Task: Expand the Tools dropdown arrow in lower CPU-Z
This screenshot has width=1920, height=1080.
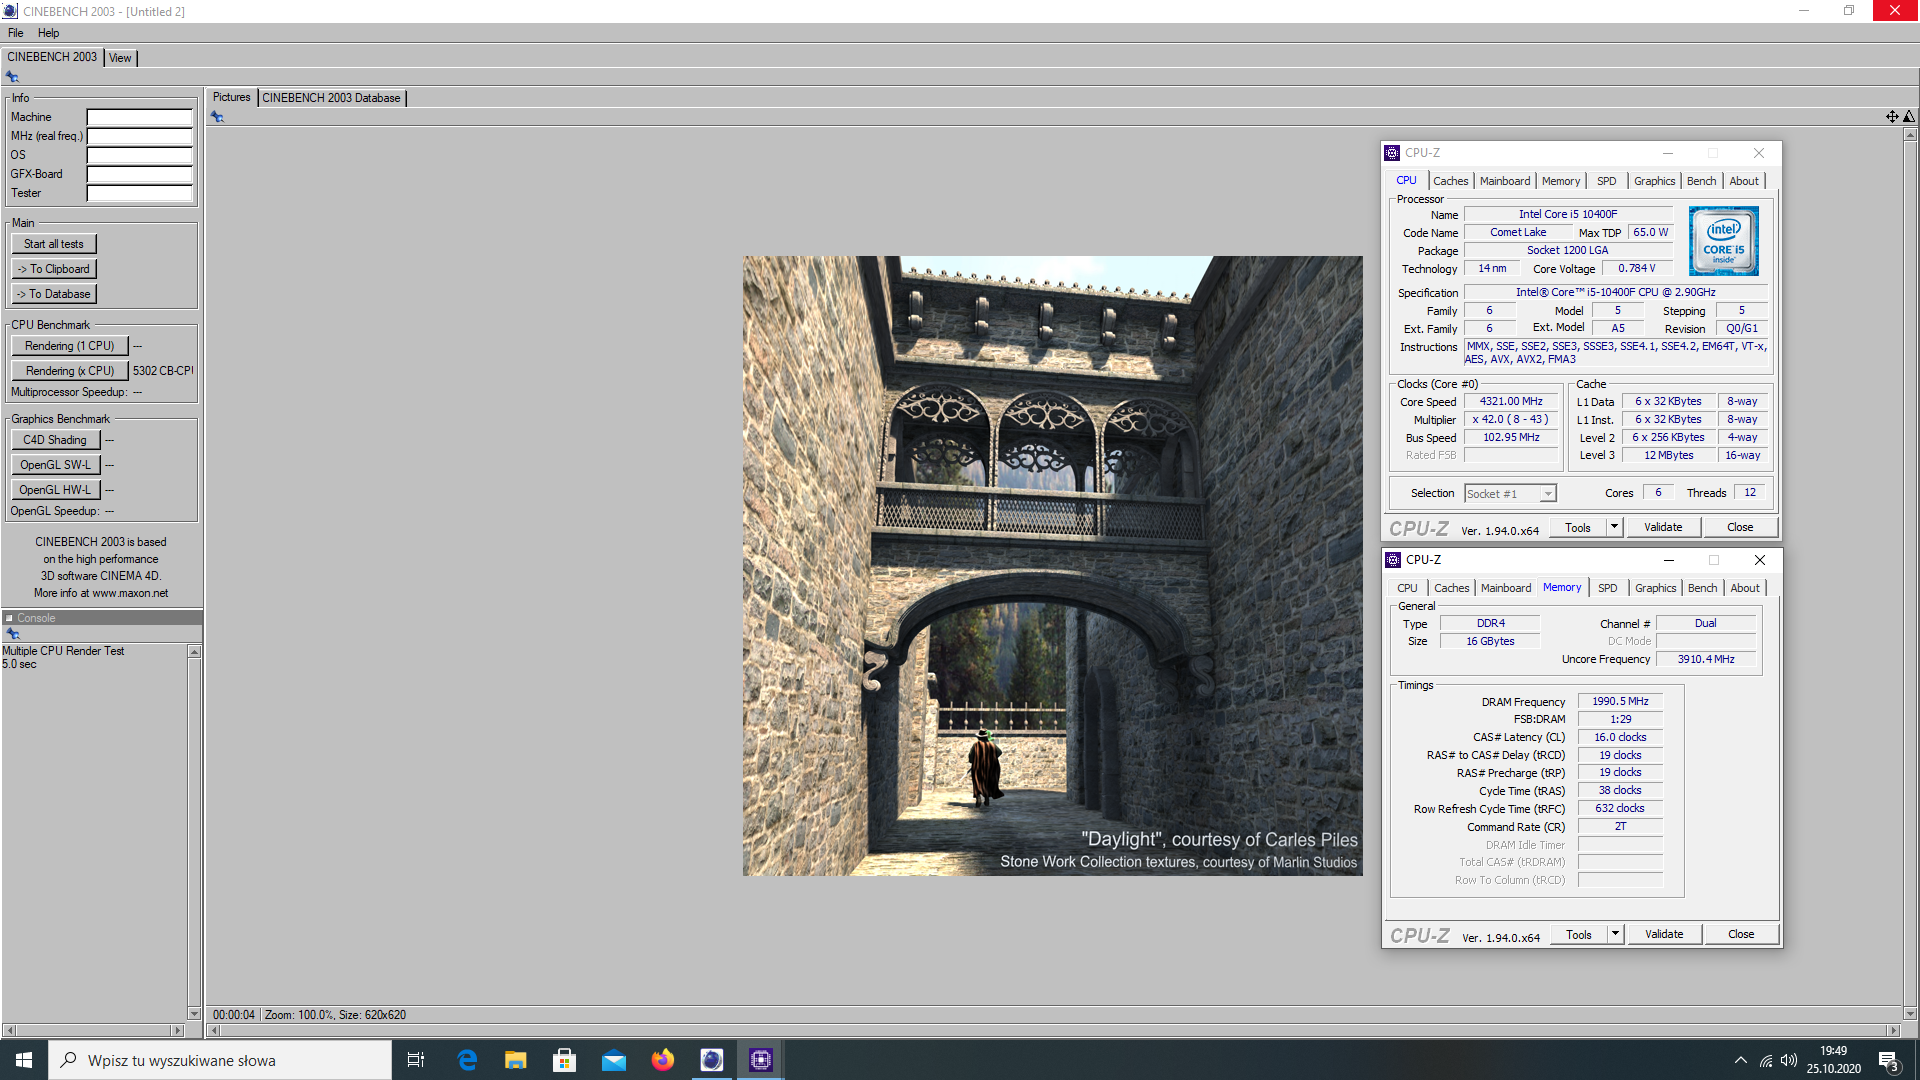Action: tap(1615, 934)
